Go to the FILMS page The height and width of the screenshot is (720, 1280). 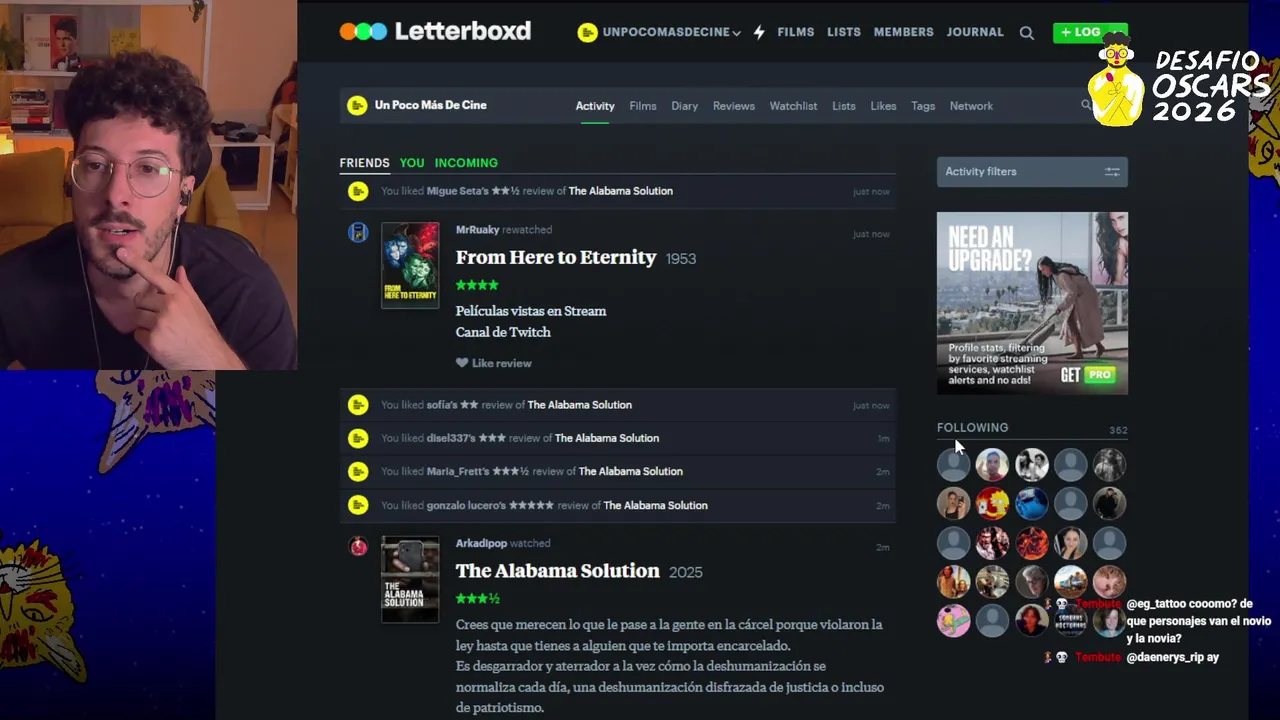[x=796, y=32]
